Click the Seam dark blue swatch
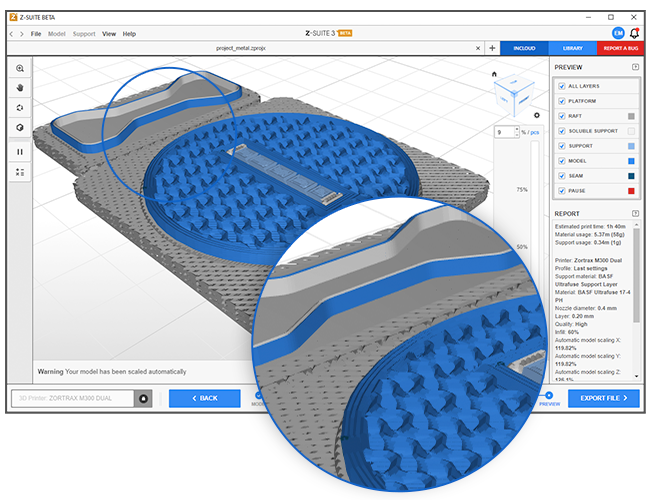The width and height of the screenshot is (650, 500). 631,176
